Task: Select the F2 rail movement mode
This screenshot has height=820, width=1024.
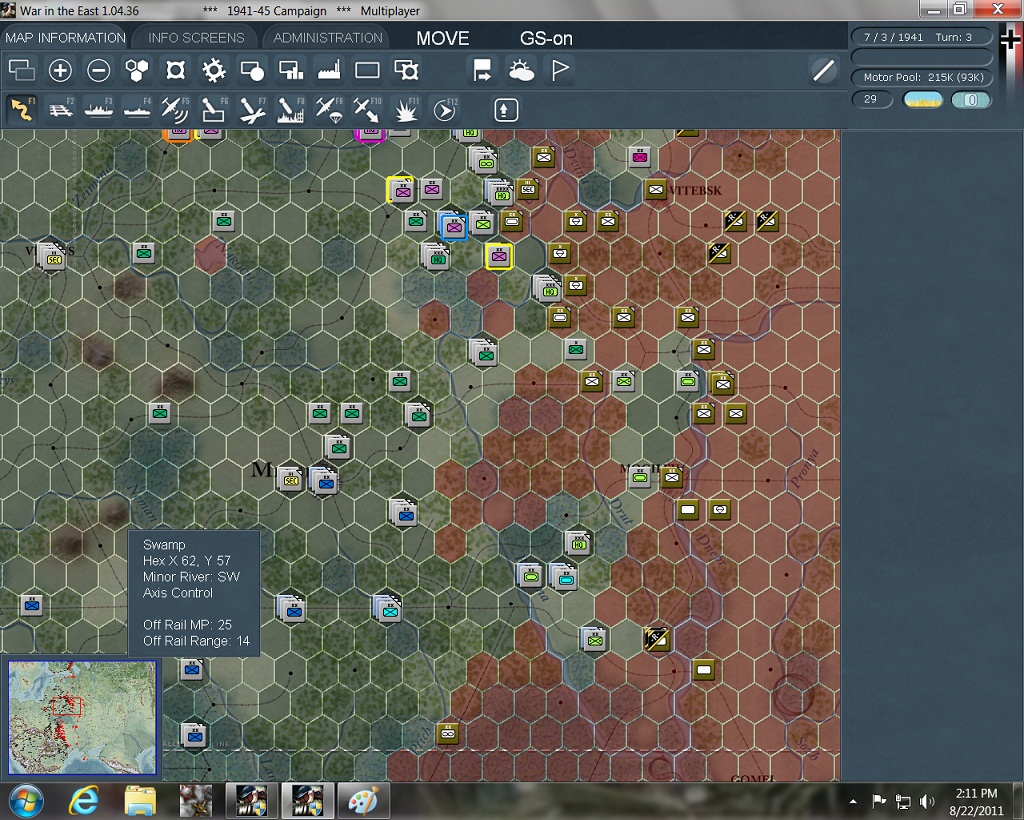Action: pos(60,109)
